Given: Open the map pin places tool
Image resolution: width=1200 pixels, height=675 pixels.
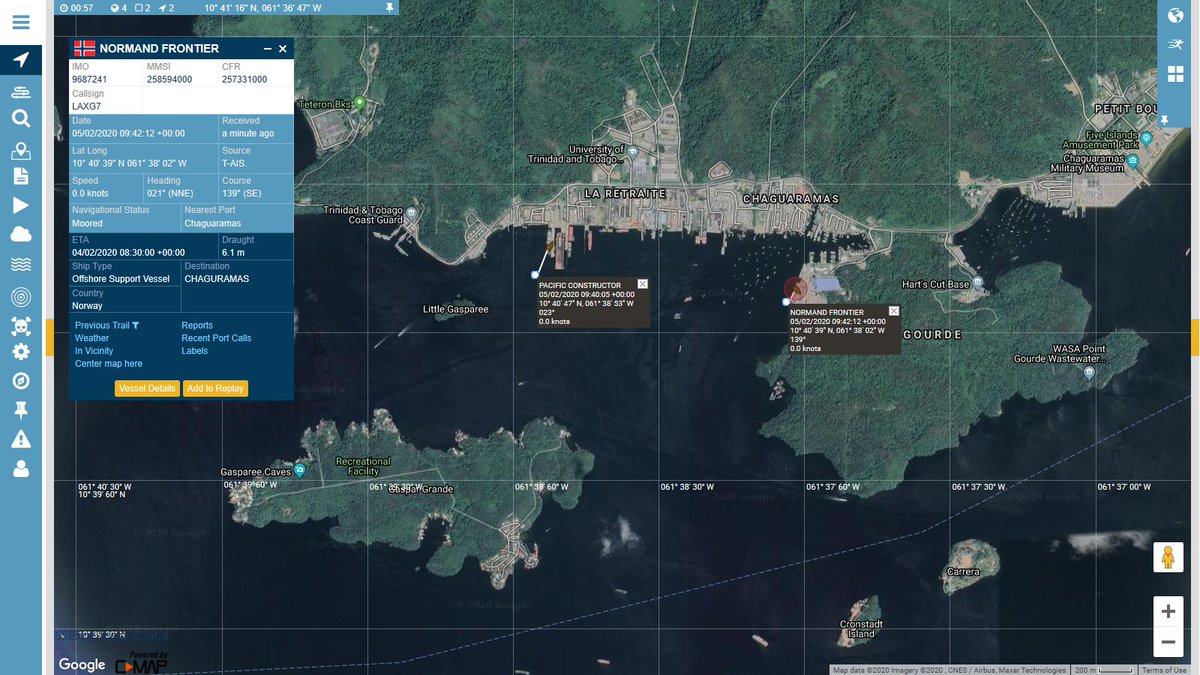Looking at the screenshot, I should point(21,151).
